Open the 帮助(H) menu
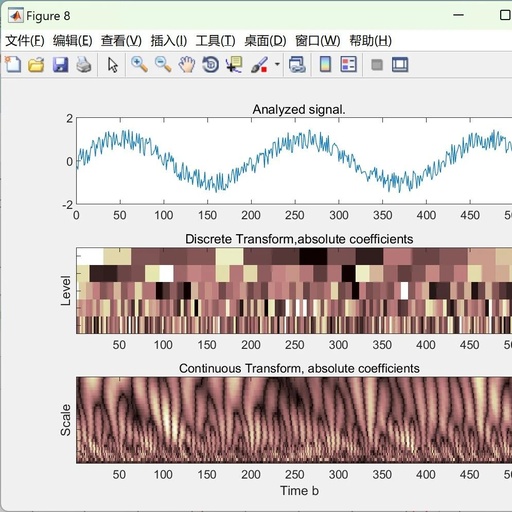 (x=370, y=41)
